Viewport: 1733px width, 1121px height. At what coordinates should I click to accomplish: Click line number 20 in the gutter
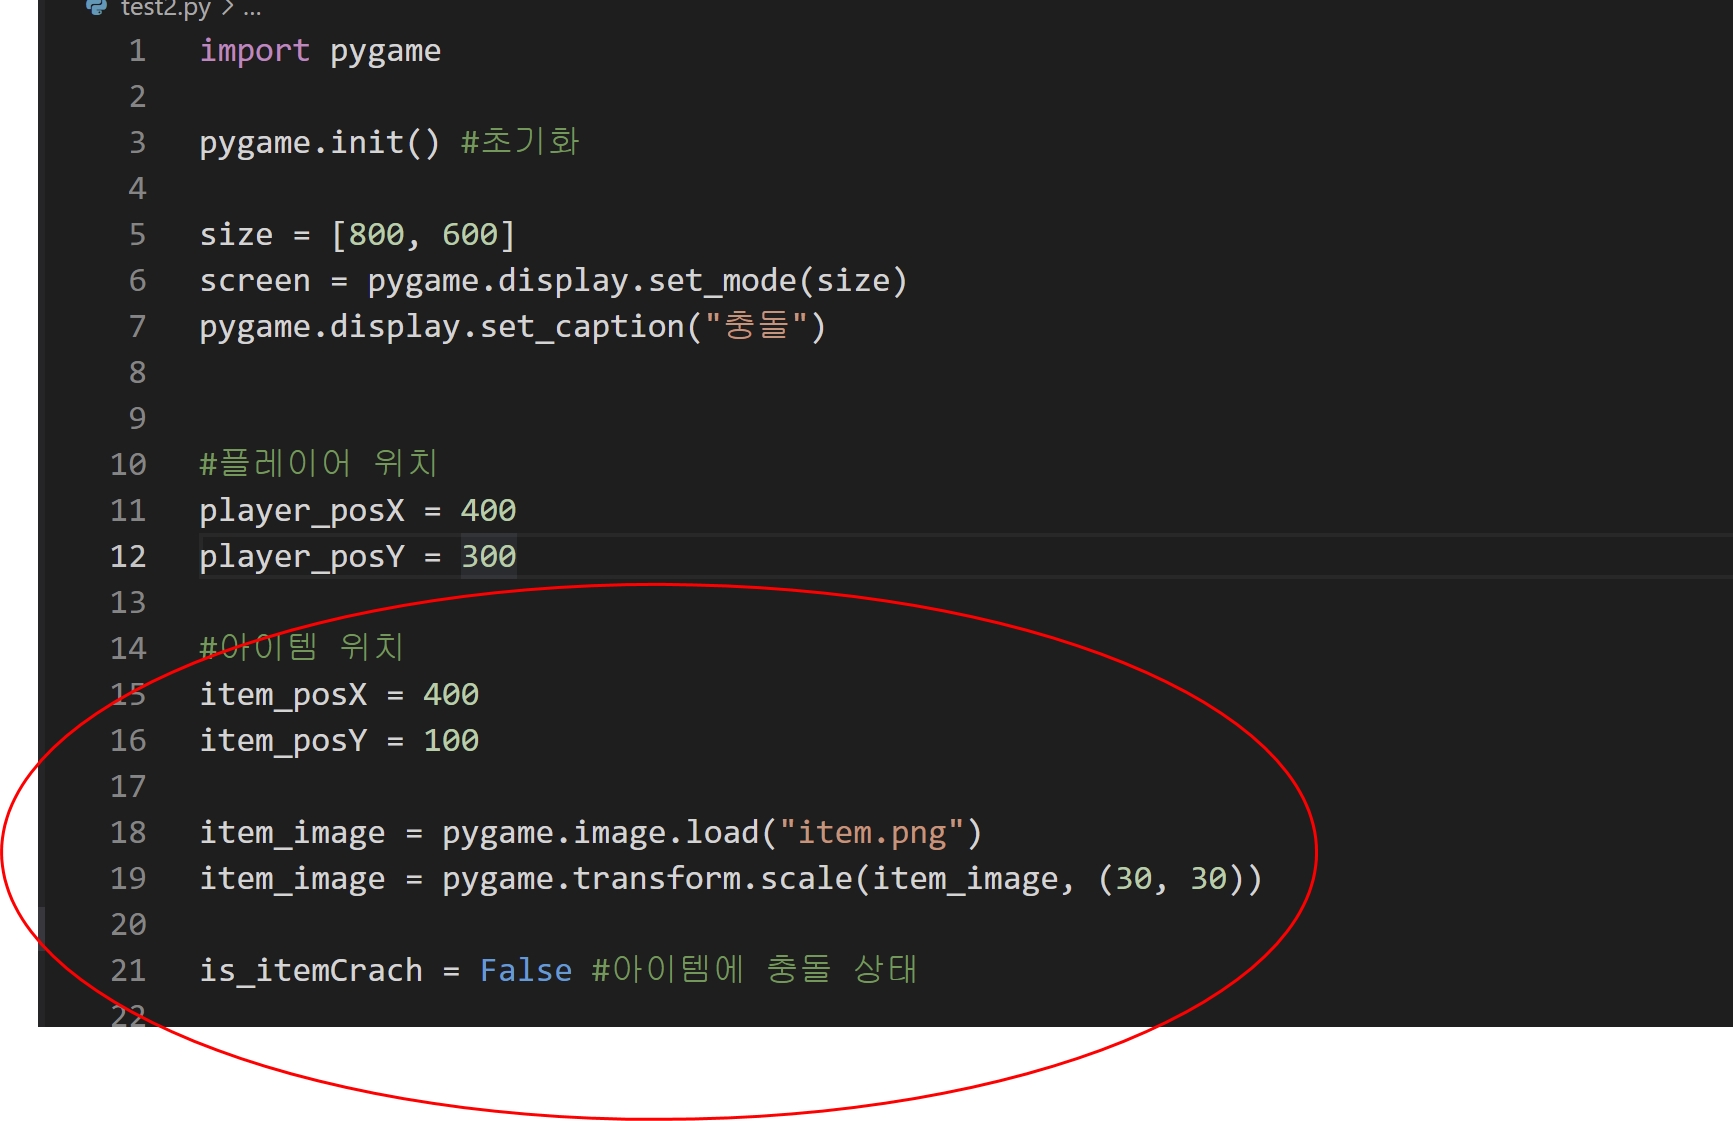(128, 925)
